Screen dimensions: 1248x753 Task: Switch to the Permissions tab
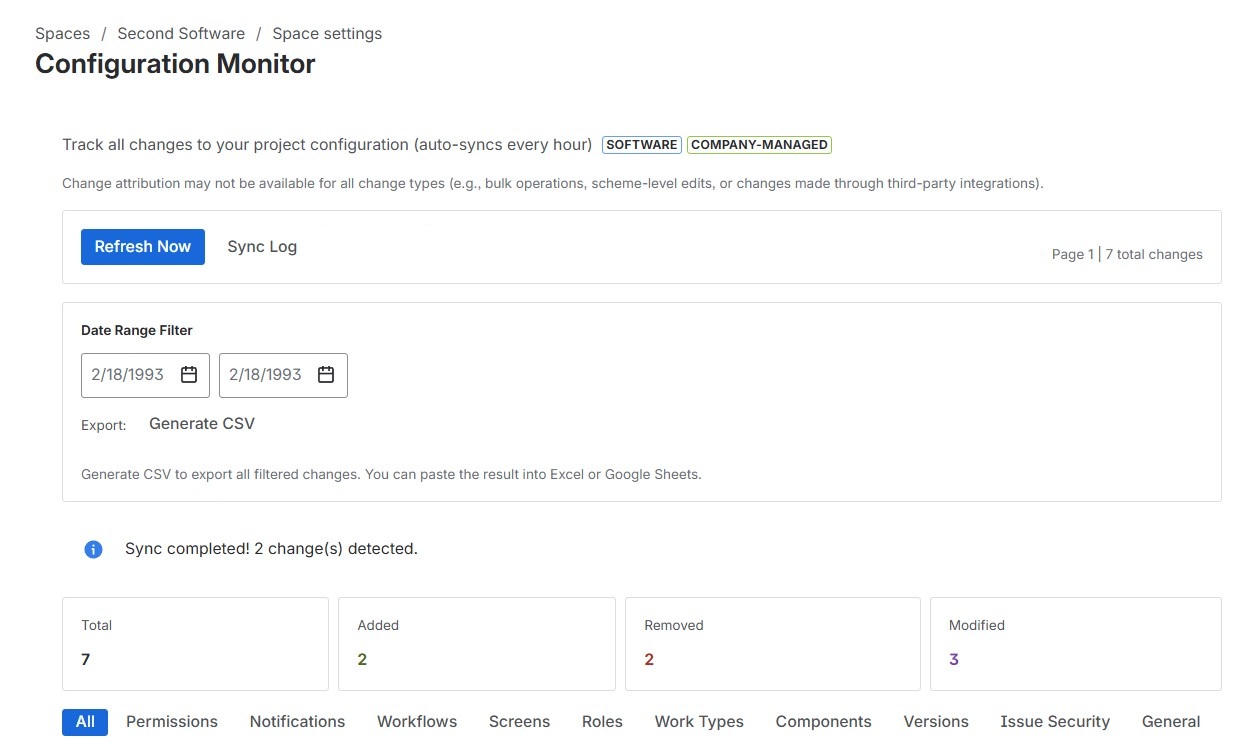[171, 721]
